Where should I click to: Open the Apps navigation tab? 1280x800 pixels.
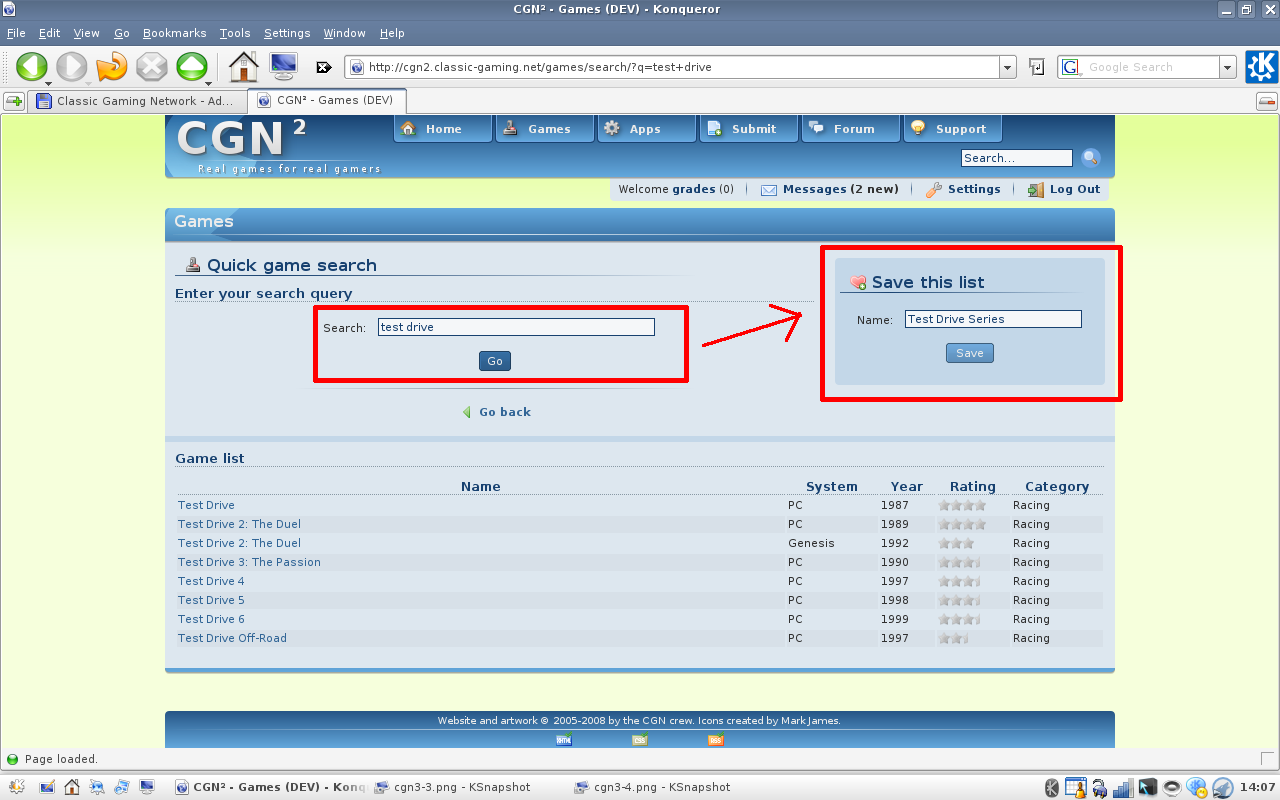click(x=646, y=129)
